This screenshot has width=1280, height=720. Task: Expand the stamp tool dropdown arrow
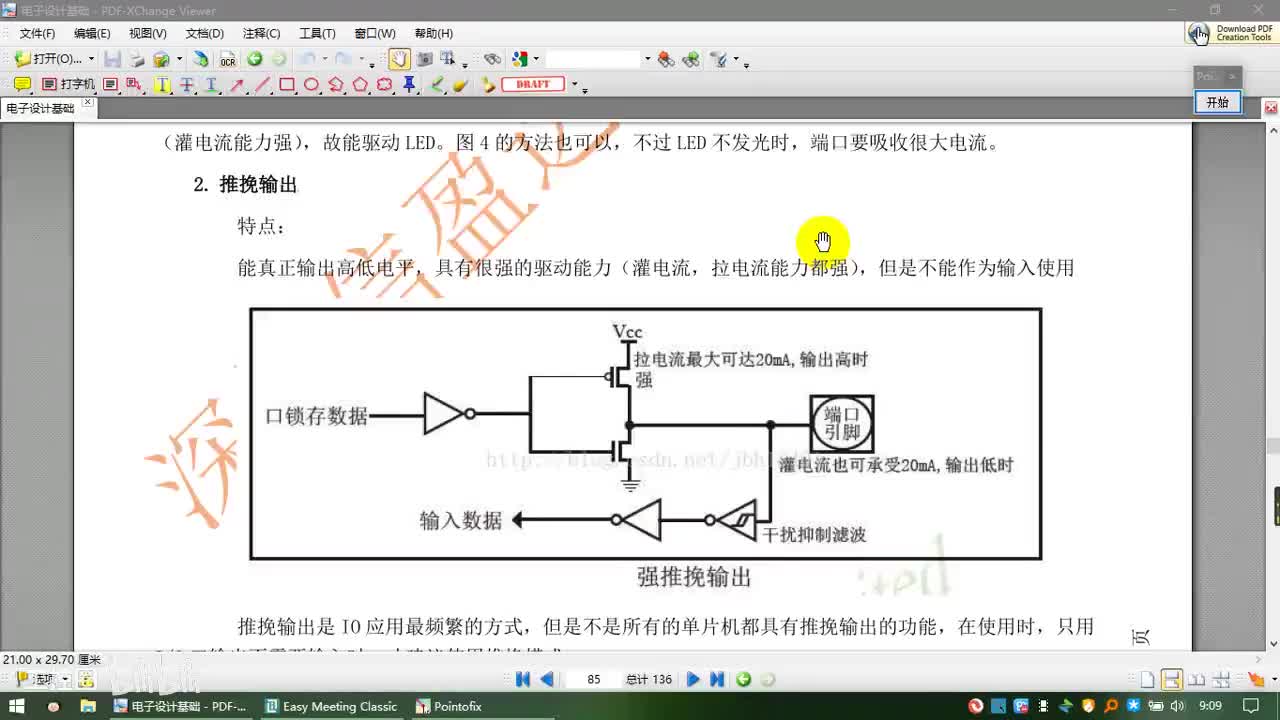(x=574, y=85)
